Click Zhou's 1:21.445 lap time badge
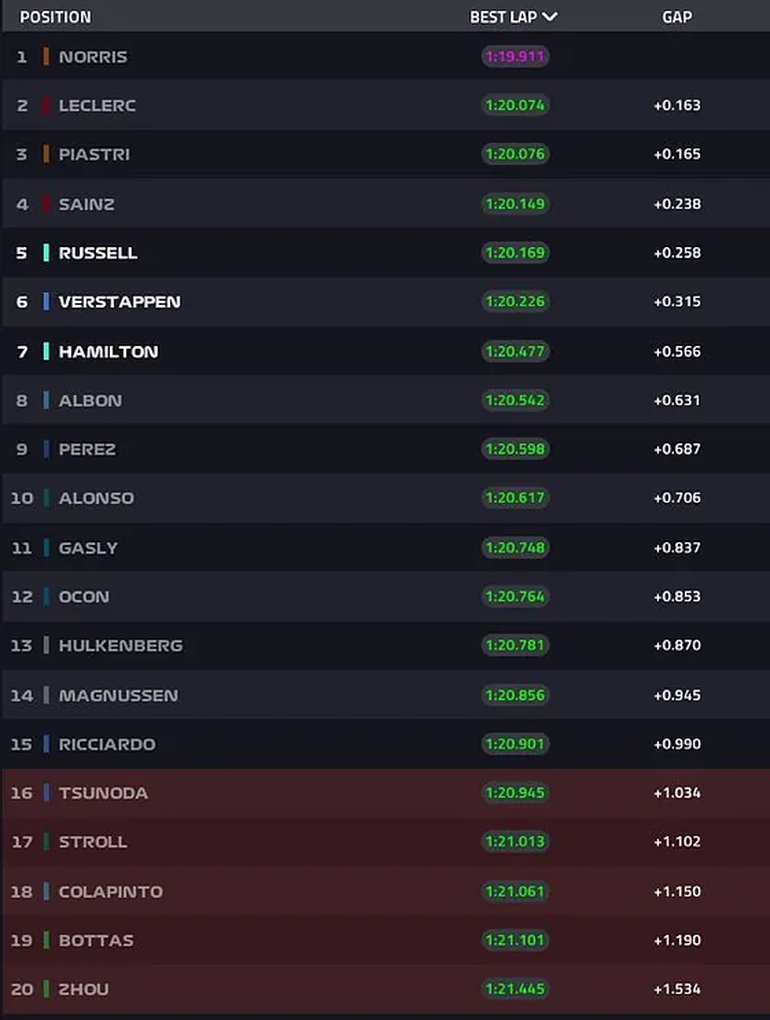The image size is (770, 1020). (515, 989)
